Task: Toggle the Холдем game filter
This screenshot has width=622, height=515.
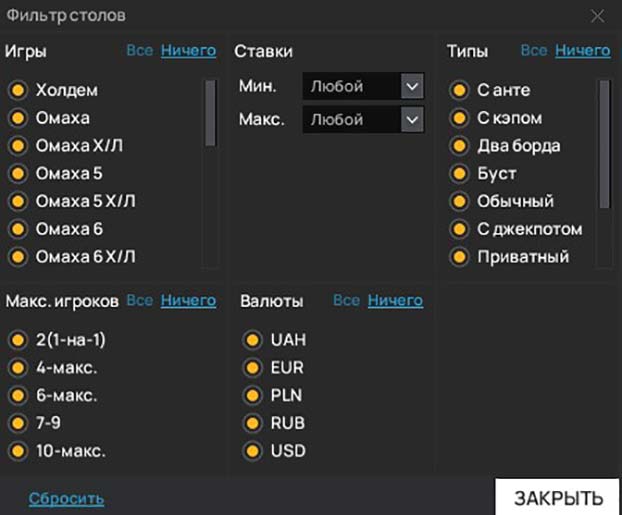Action: (17, 91)
